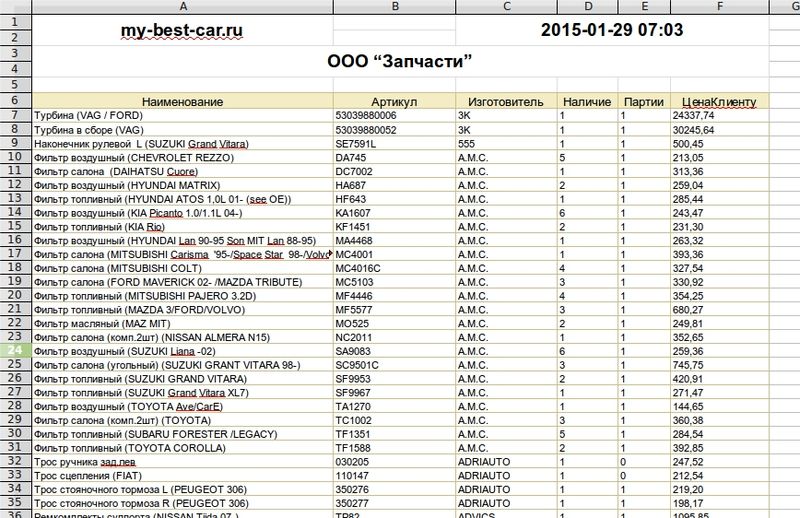
Task: Click the Наличие header cell
Action: tap(588, 101)
